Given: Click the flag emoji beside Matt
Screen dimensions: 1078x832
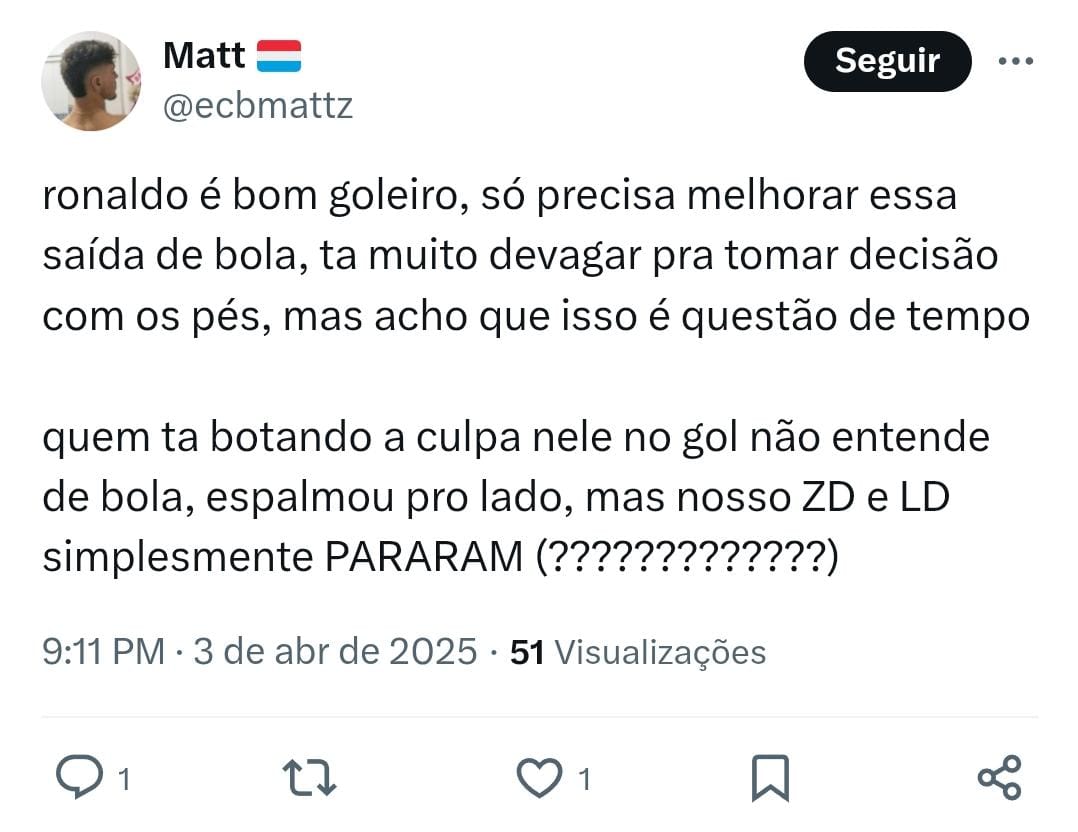Looking at the screenshot, I should 279,55.
